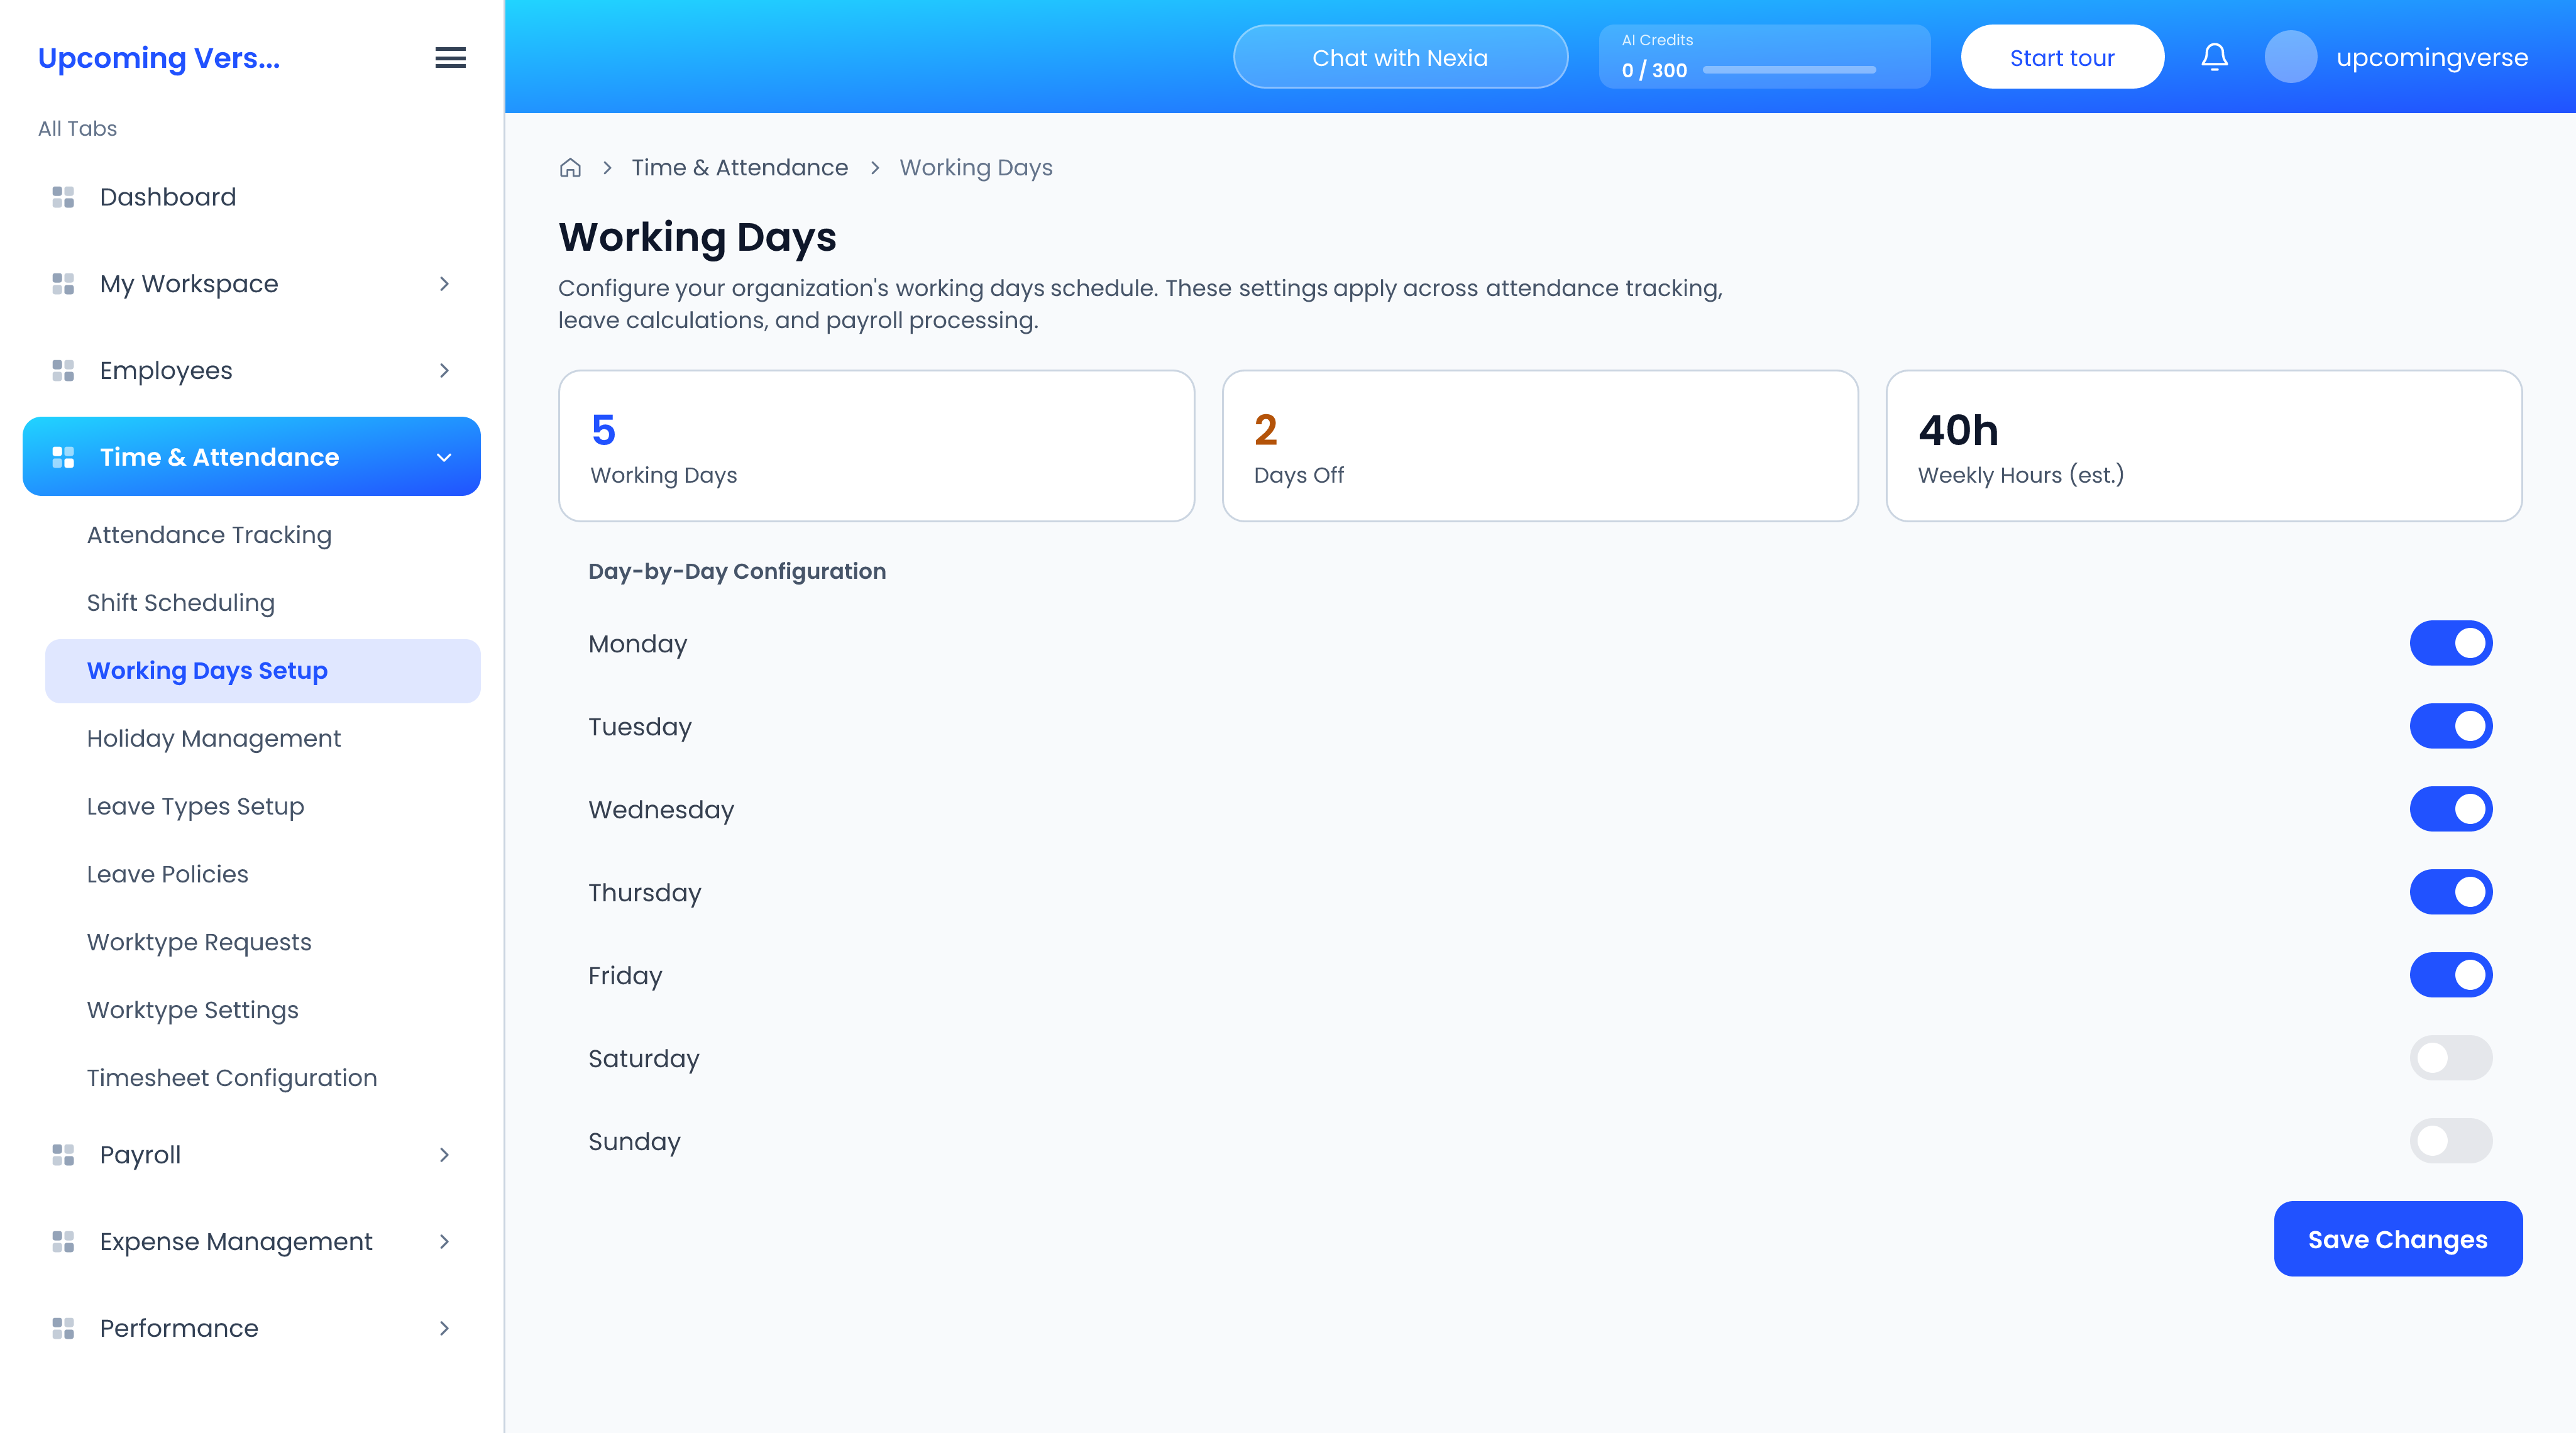Click the hamburger menu icon
Image resolution: width=2576 pixels, height=1433 pixels.
[450, 58]
